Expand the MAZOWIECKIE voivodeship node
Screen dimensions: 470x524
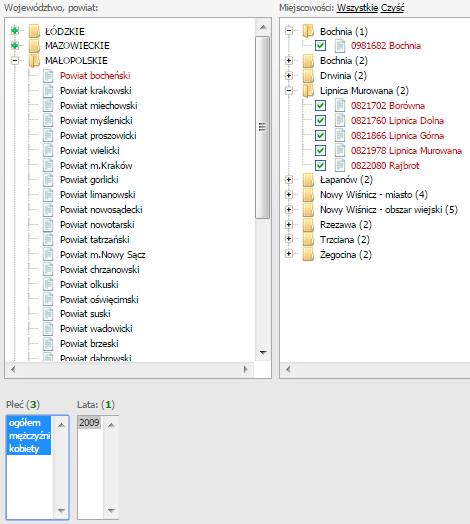click(15, 45)
